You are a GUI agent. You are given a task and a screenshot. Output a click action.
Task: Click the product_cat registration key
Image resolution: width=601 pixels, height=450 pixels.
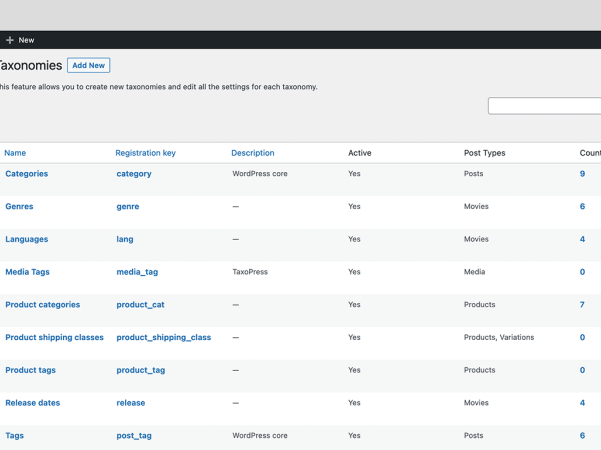(140, 305)
